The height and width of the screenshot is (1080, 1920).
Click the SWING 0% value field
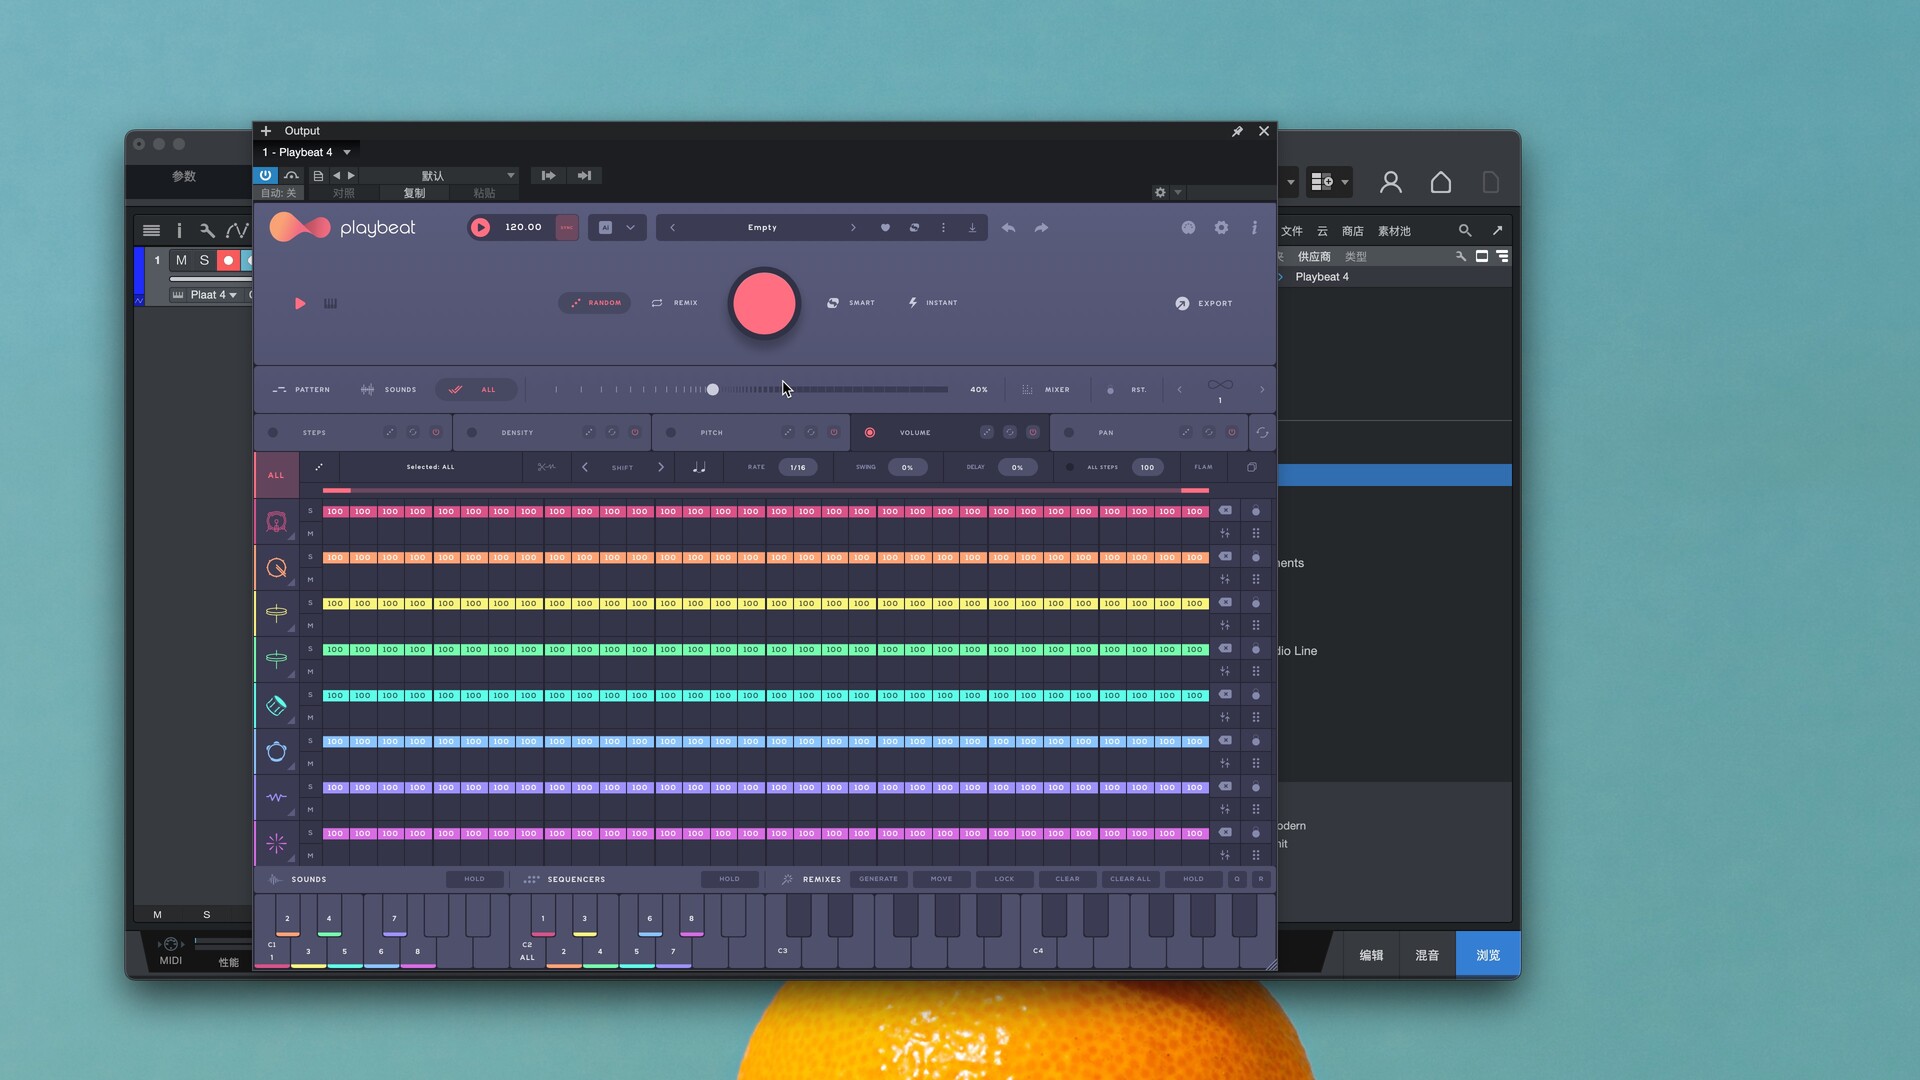(x=907, y=467)
